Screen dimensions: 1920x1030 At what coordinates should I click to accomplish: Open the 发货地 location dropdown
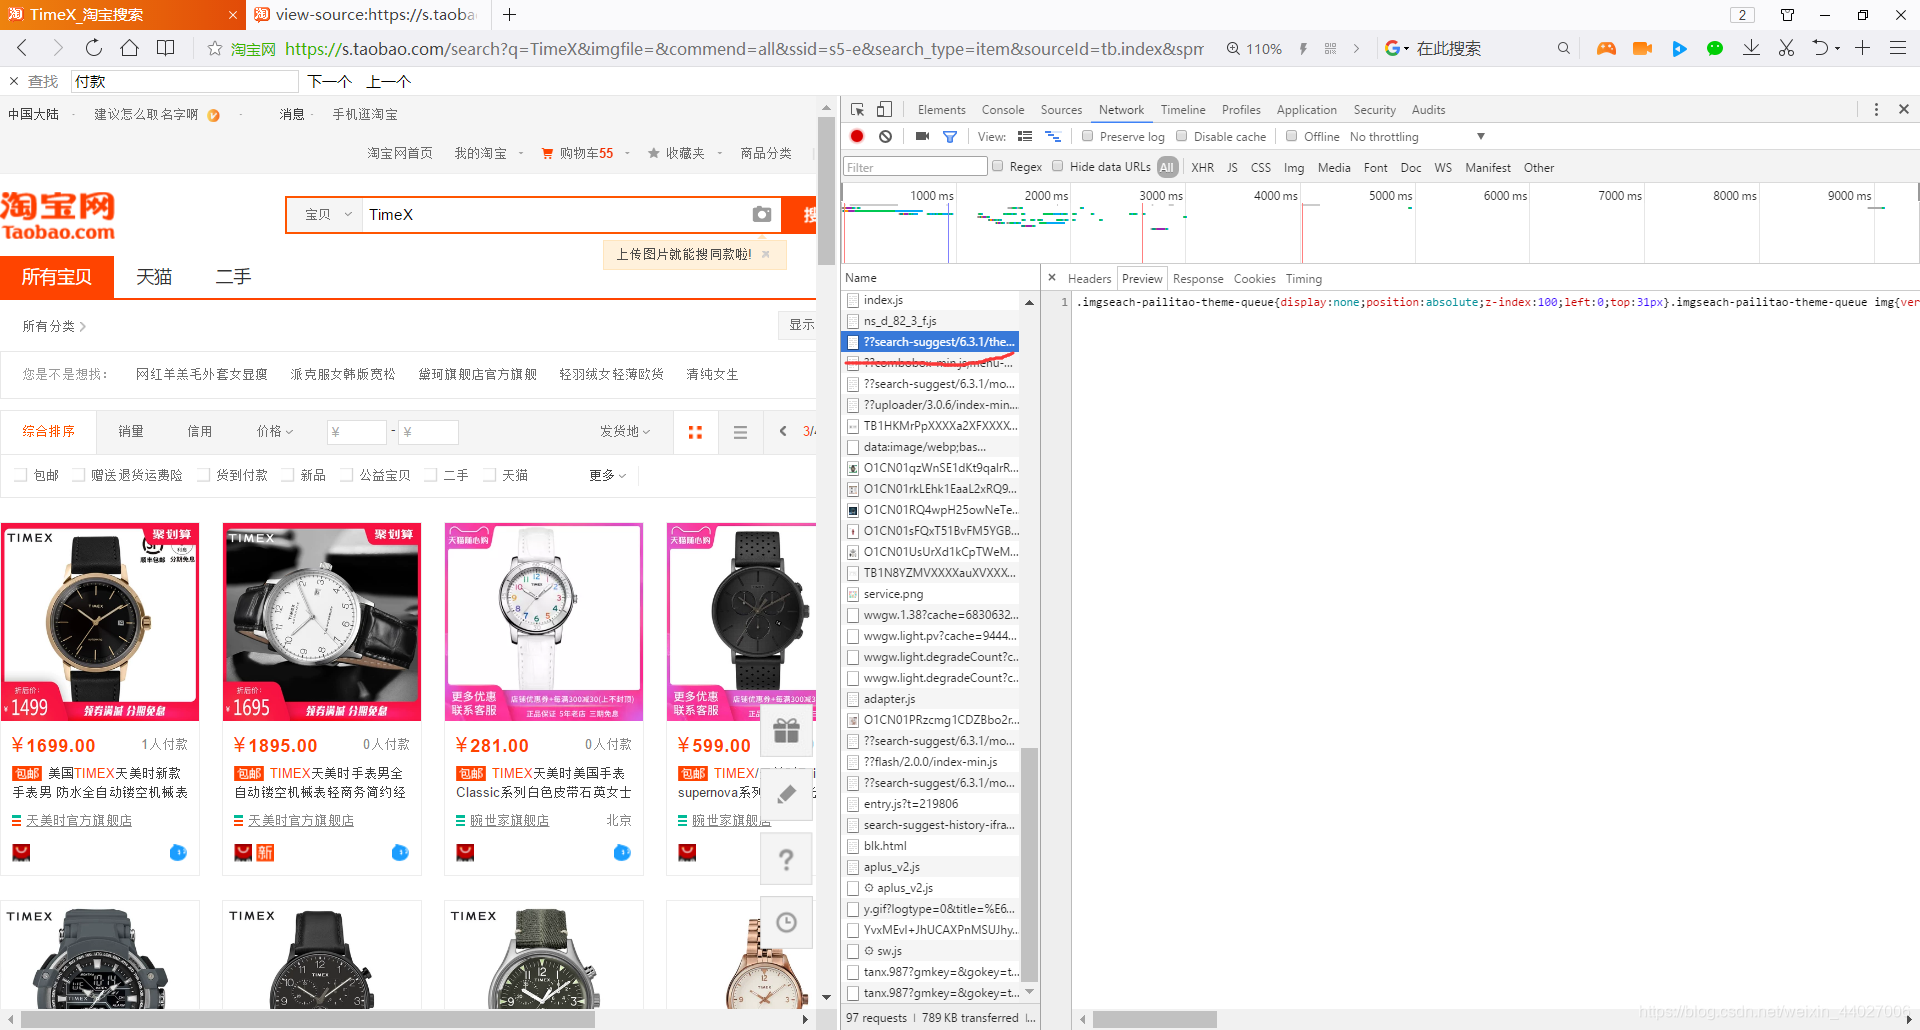coord(625,431)
